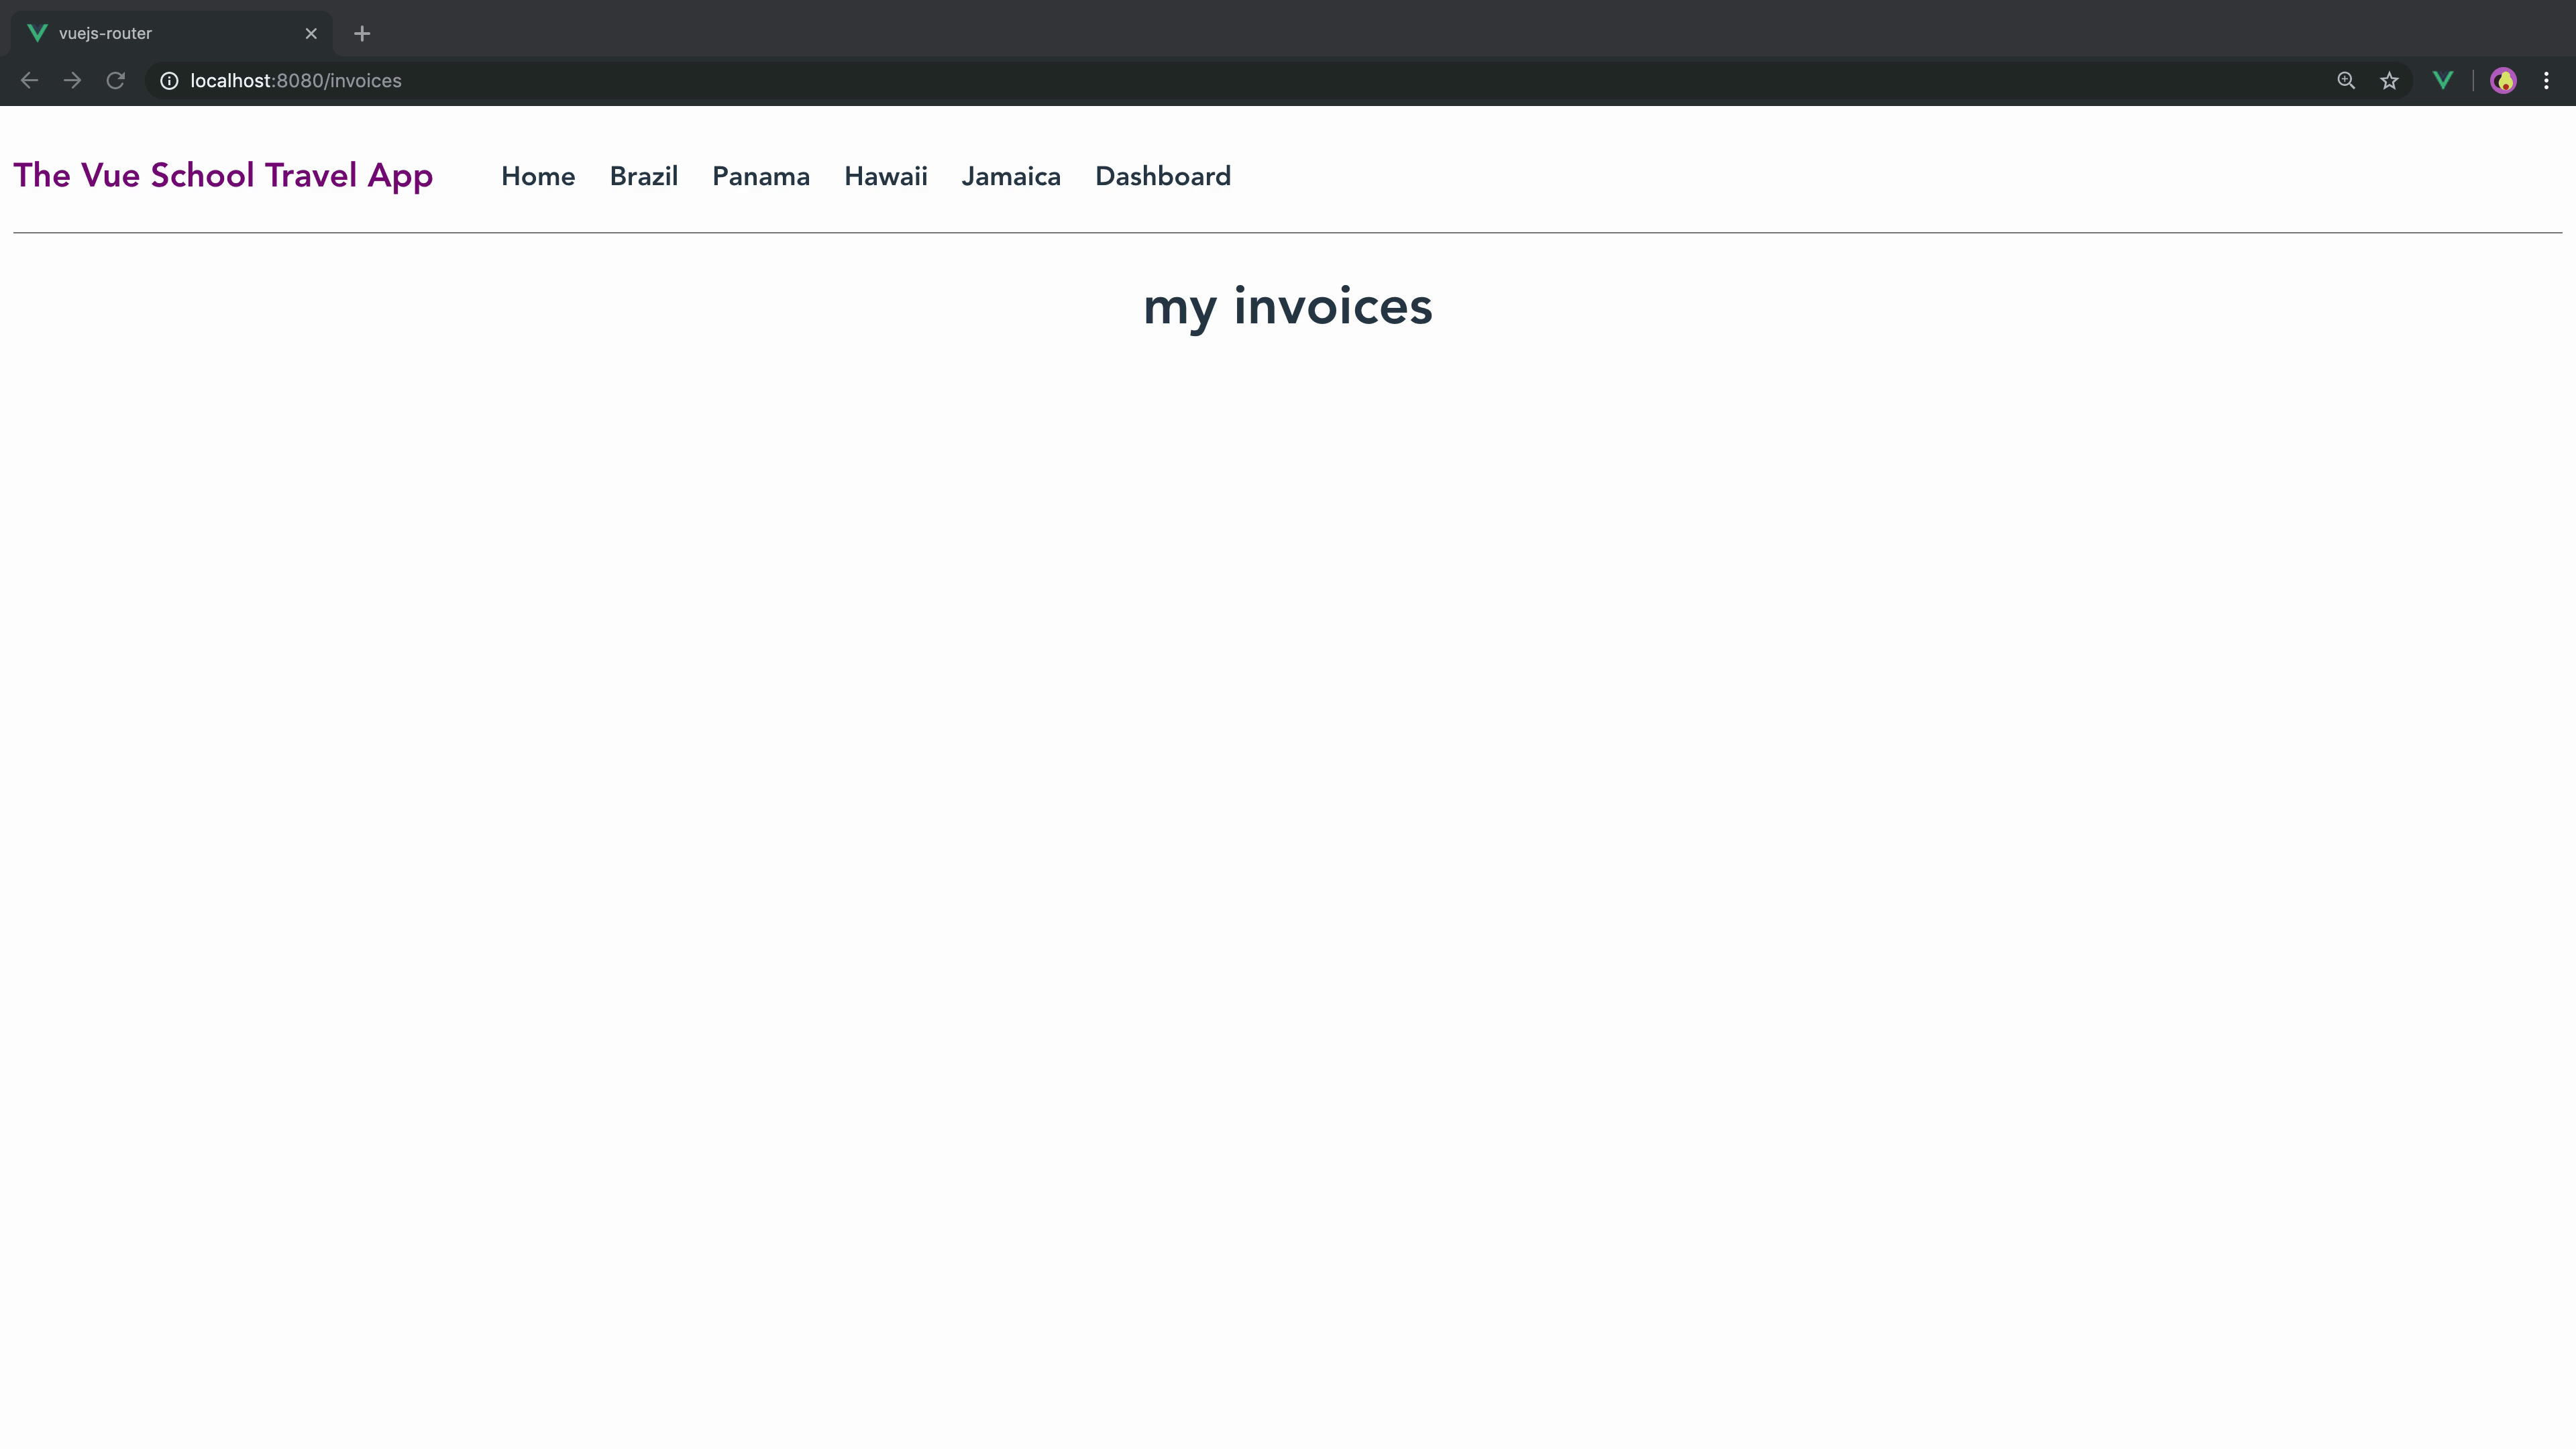Bookmark this page with the star icon
The height and width of the screenshot is (1449, 2576).
2389,81
